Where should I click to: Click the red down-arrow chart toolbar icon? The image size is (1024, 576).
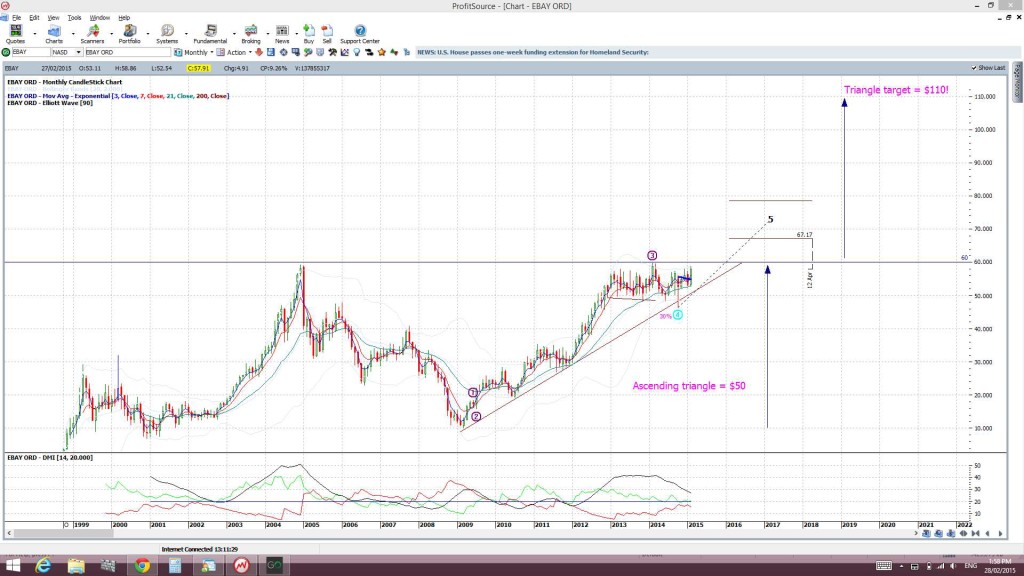[x=259, y=52]
